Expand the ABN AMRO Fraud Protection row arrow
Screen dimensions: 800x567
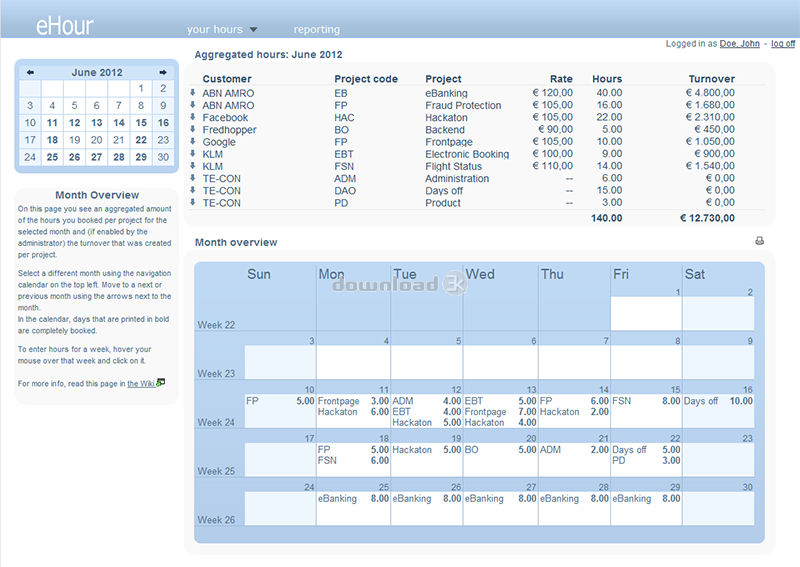[x=193, y=105]
